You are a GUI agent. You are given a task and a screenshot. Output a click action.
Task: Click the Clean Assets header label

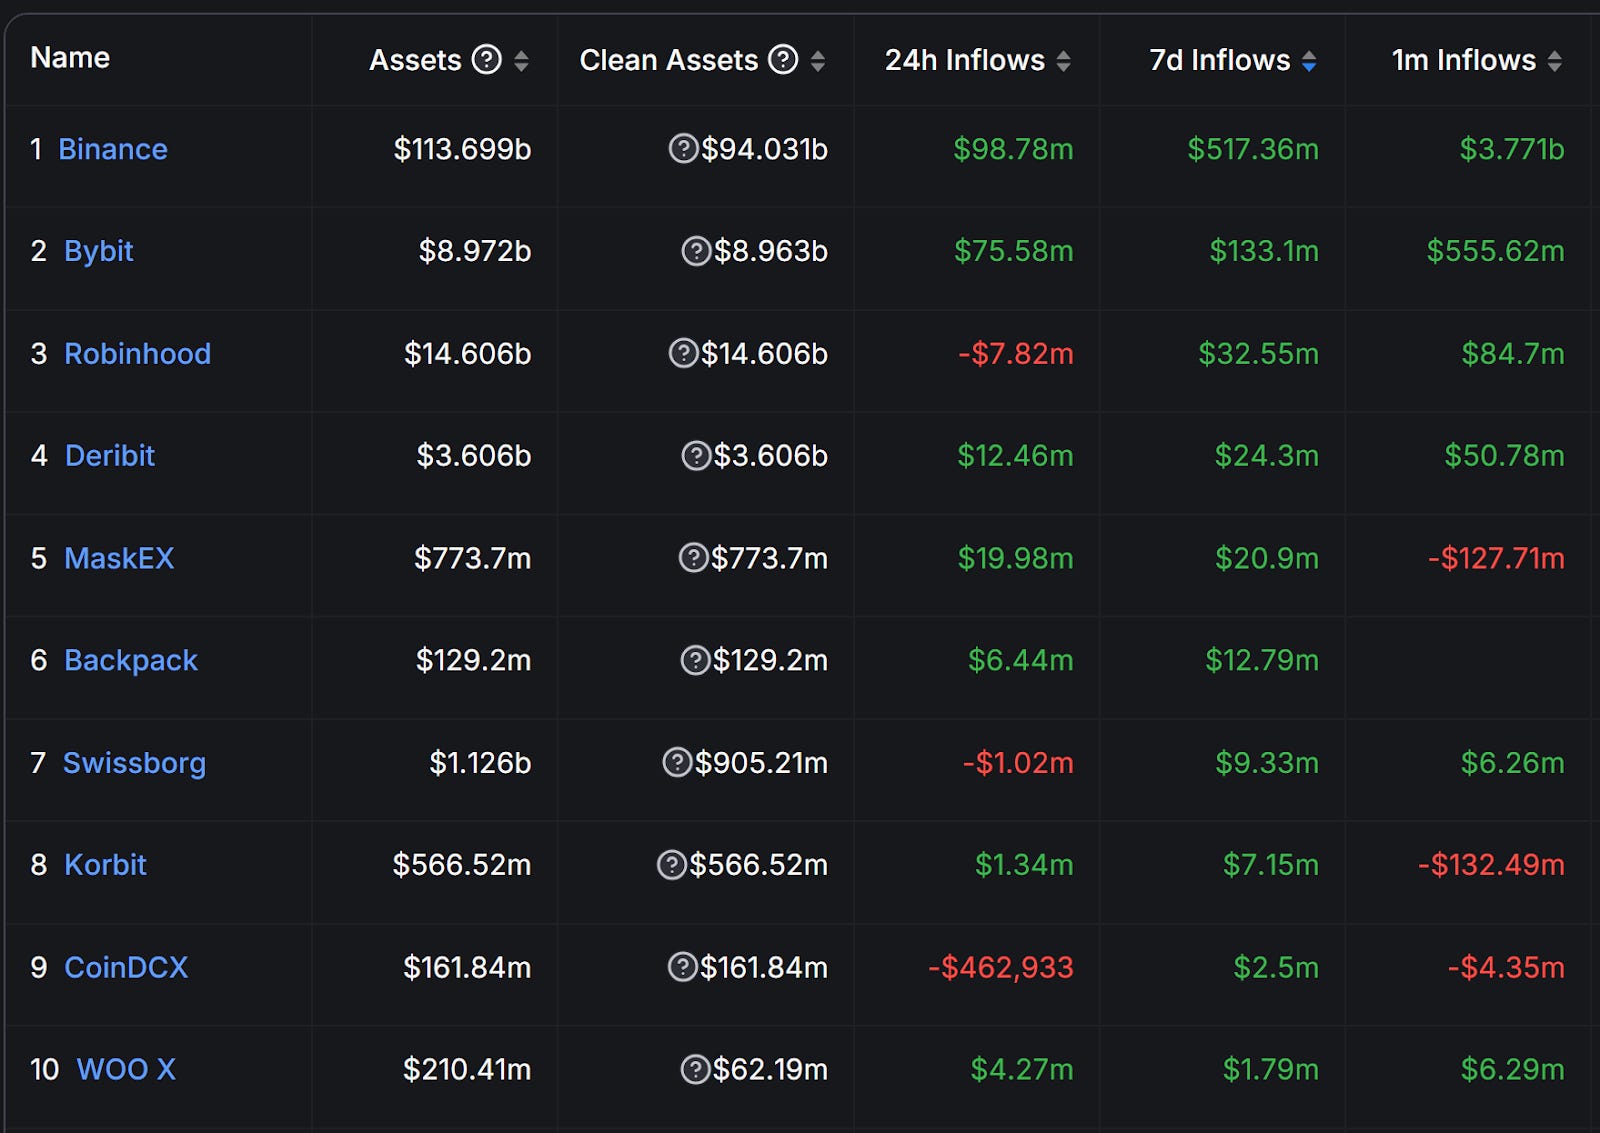click(x=669, y=60)
